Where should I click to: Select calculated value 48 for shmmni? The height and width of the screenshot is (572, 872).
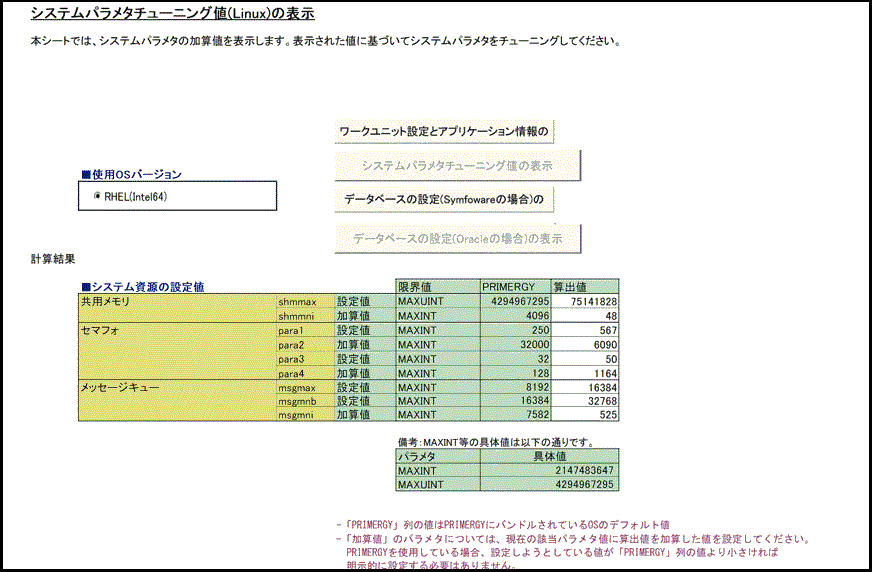click(585, 316)
